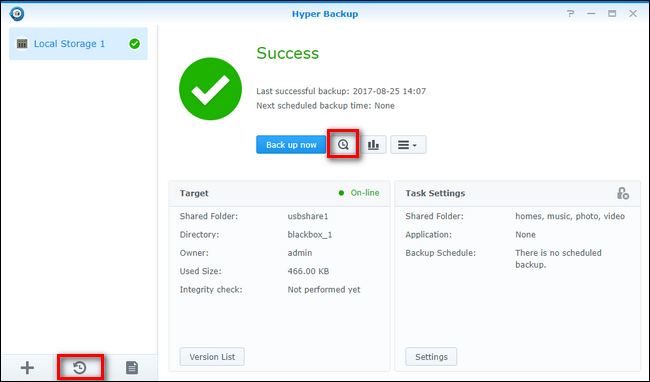Click the large green success checkmark

pyautogui.click(x=210, y=89)
